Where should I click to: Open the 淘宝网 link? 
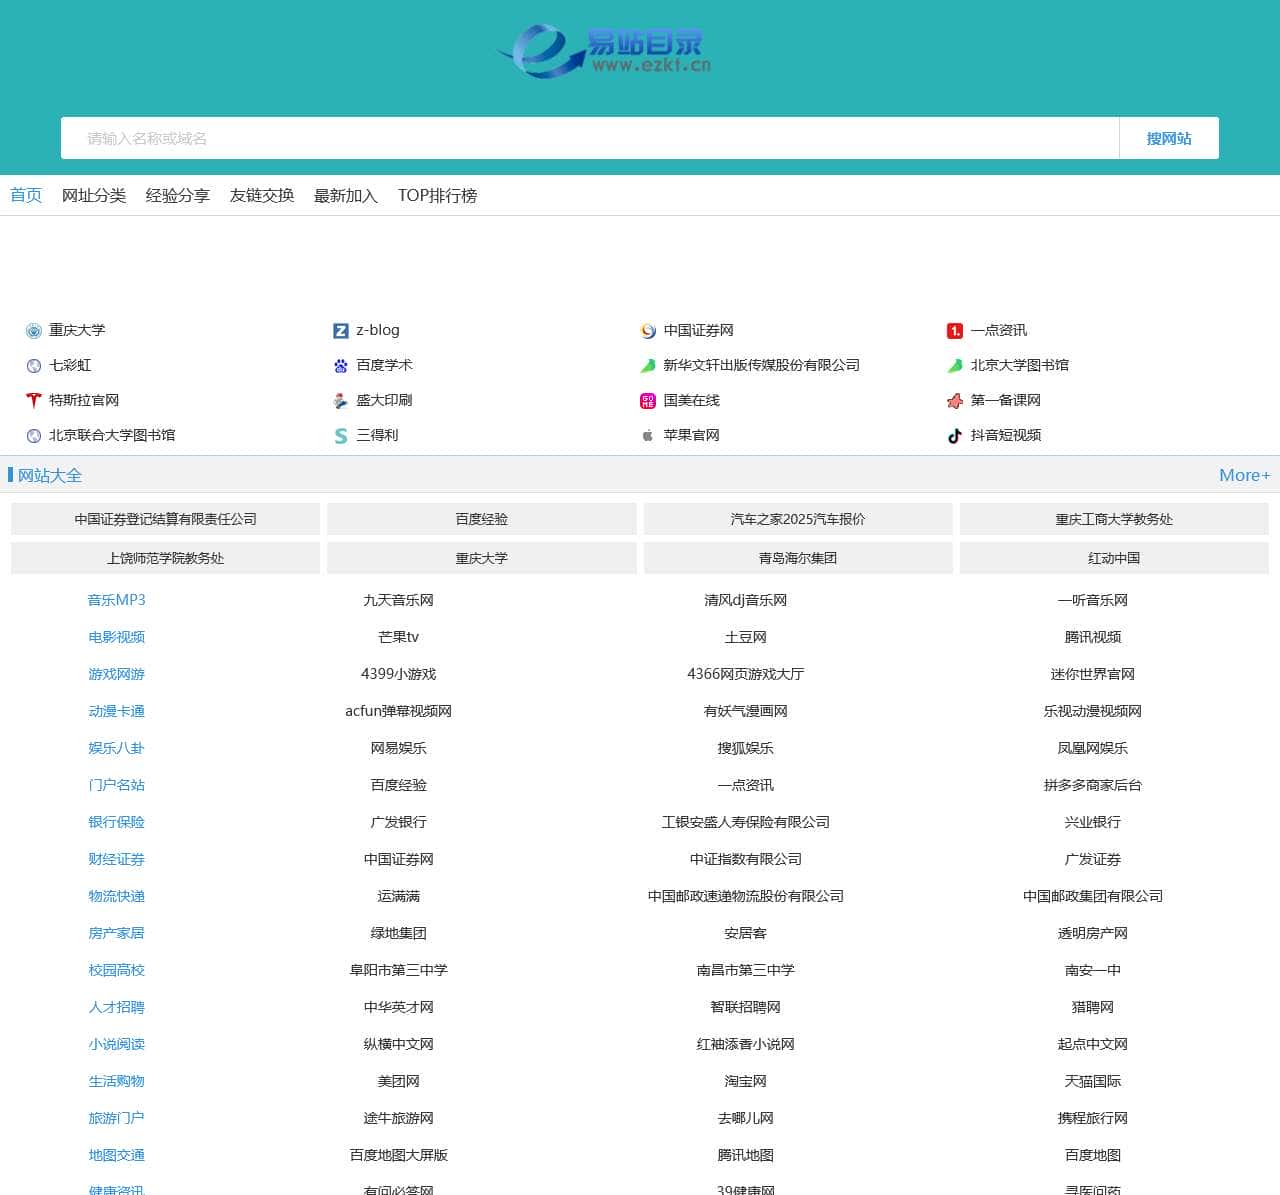(x=745, y=1081)
